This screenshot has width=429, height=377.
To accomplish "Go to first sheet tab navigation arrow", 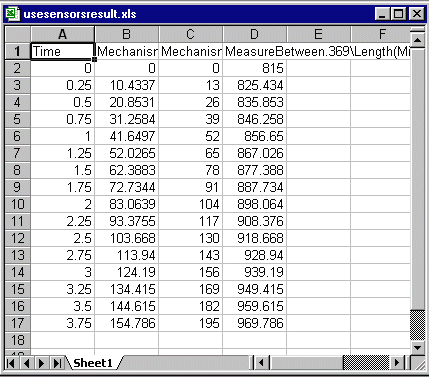I will tap(10, 363).
